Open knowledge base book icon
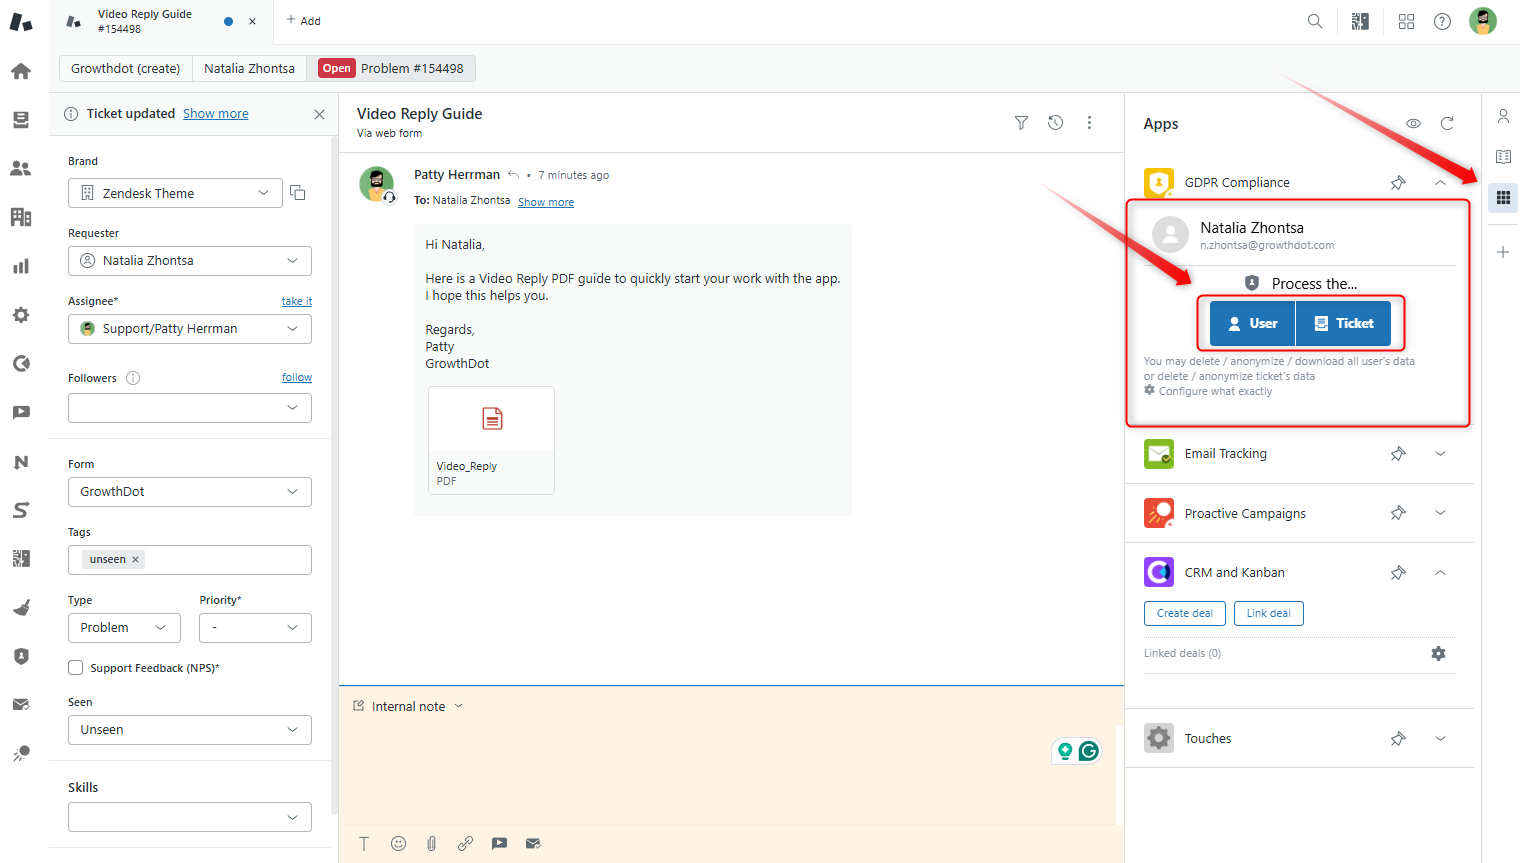 [1503, 156]
